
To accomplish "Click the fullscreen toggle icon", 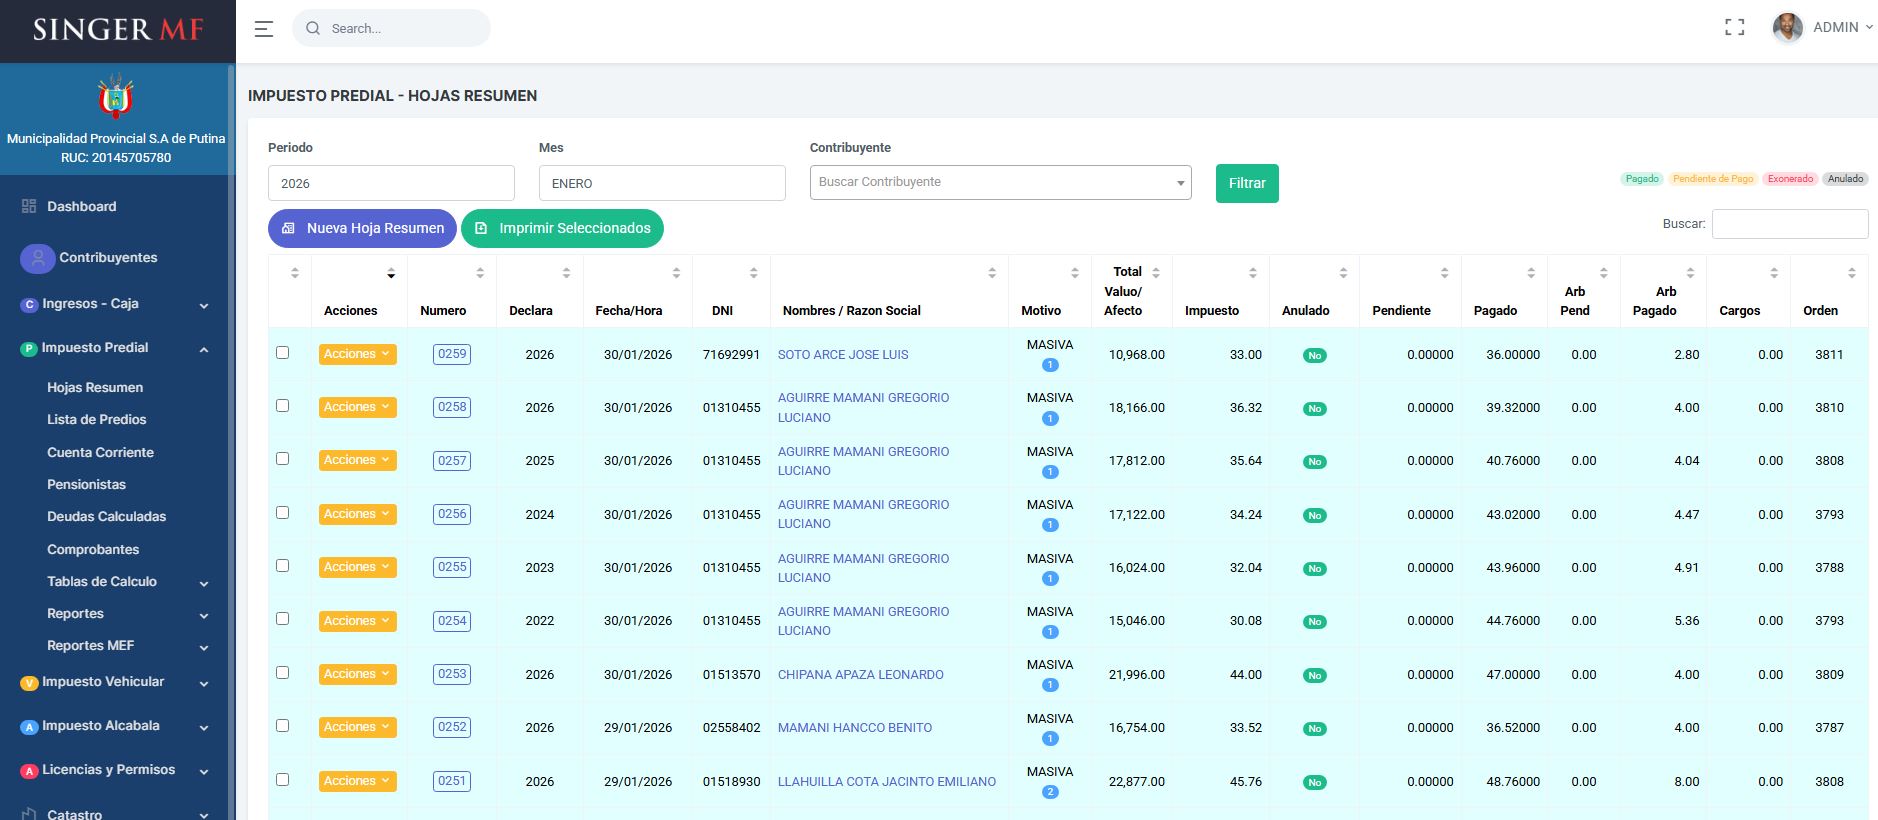I will click(1734, 28).
